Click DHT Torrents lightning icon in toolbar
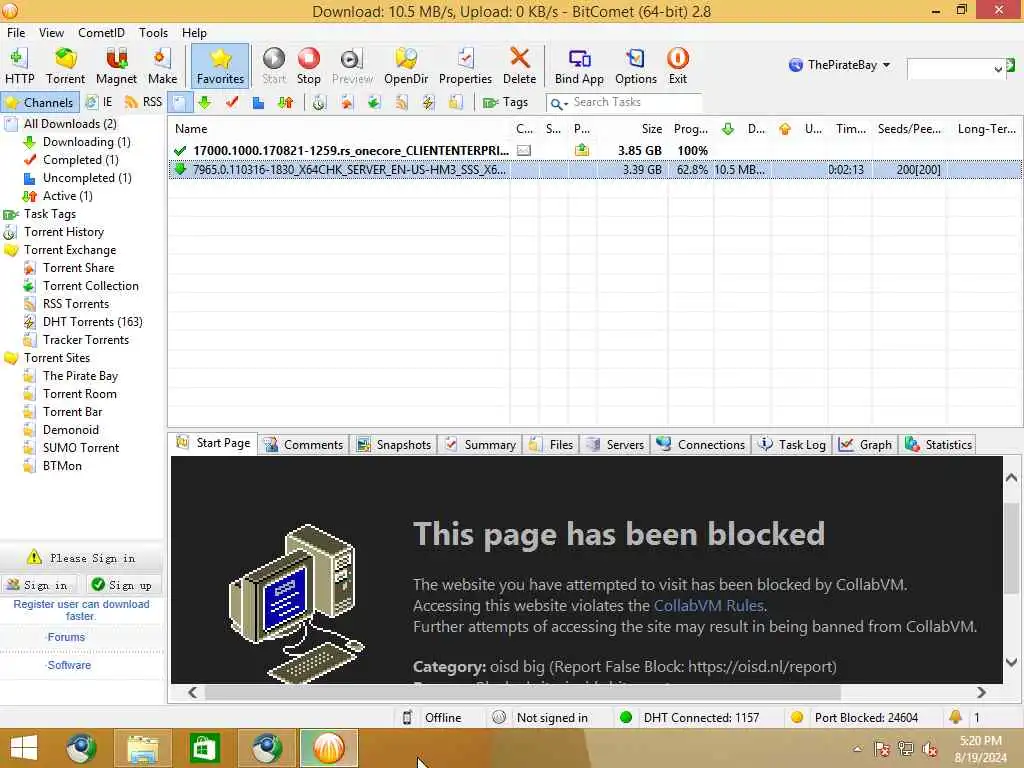The width and height of the screenshot is (1024, 768). click(428, 103)
